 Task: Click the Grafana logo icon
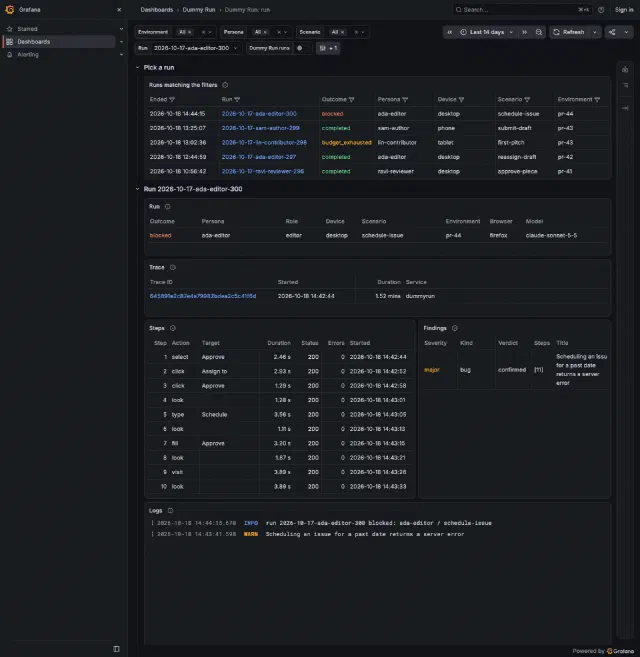click(x=10, y=9)
